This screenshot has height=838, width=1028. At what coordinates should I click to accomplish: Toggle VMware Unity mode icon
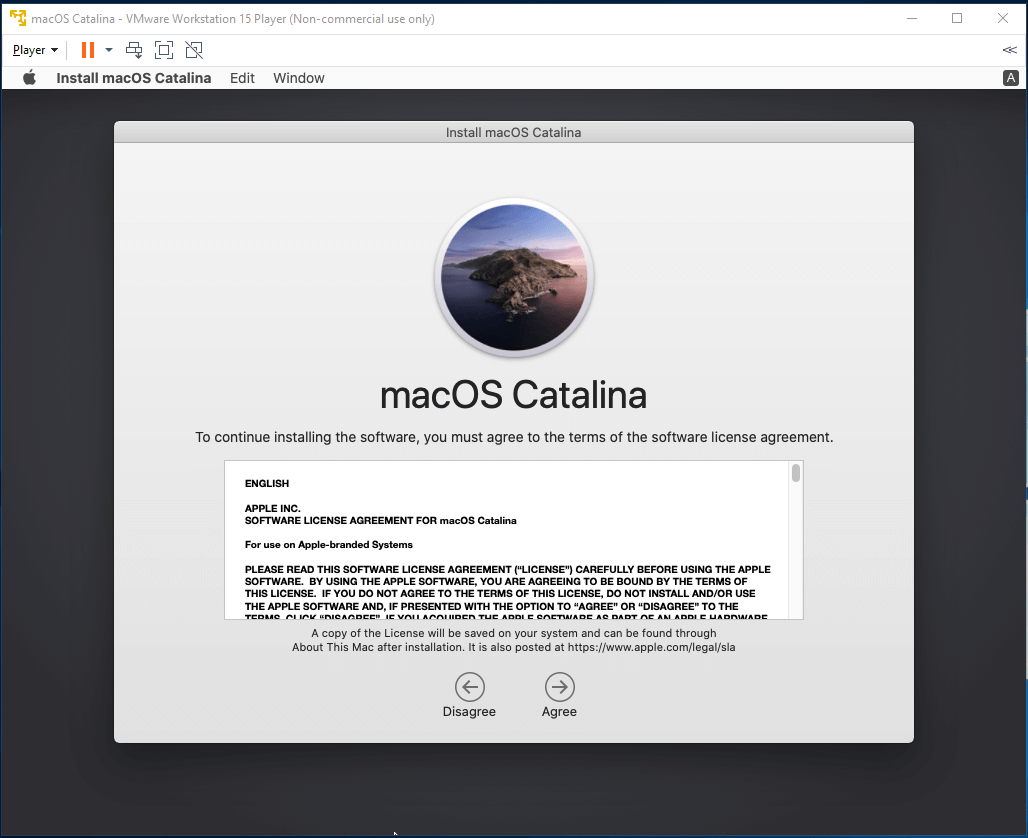tap(194, 50)
